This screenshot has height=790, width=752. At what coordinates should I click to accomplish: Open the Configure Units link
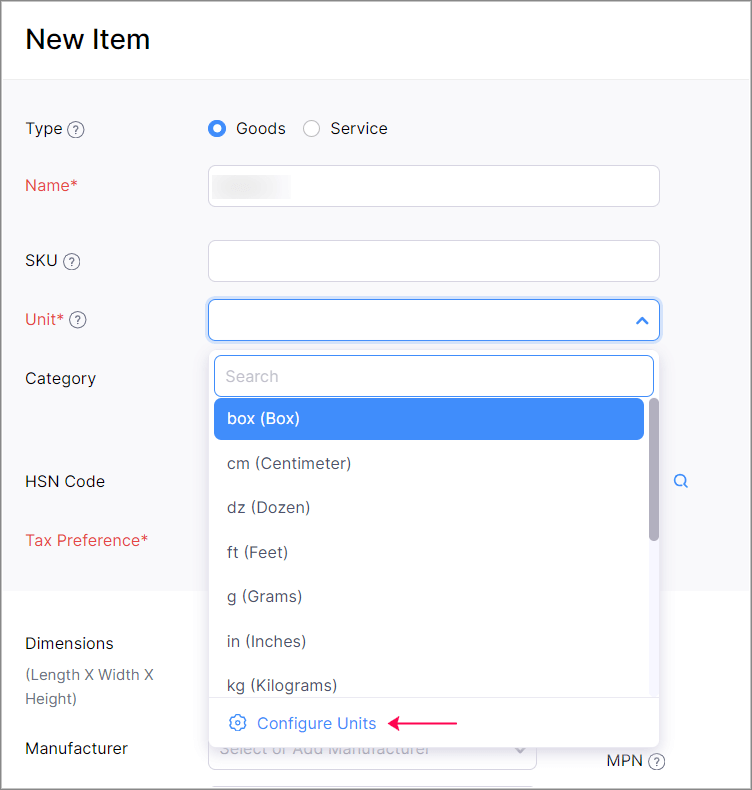tap(316, 723)
